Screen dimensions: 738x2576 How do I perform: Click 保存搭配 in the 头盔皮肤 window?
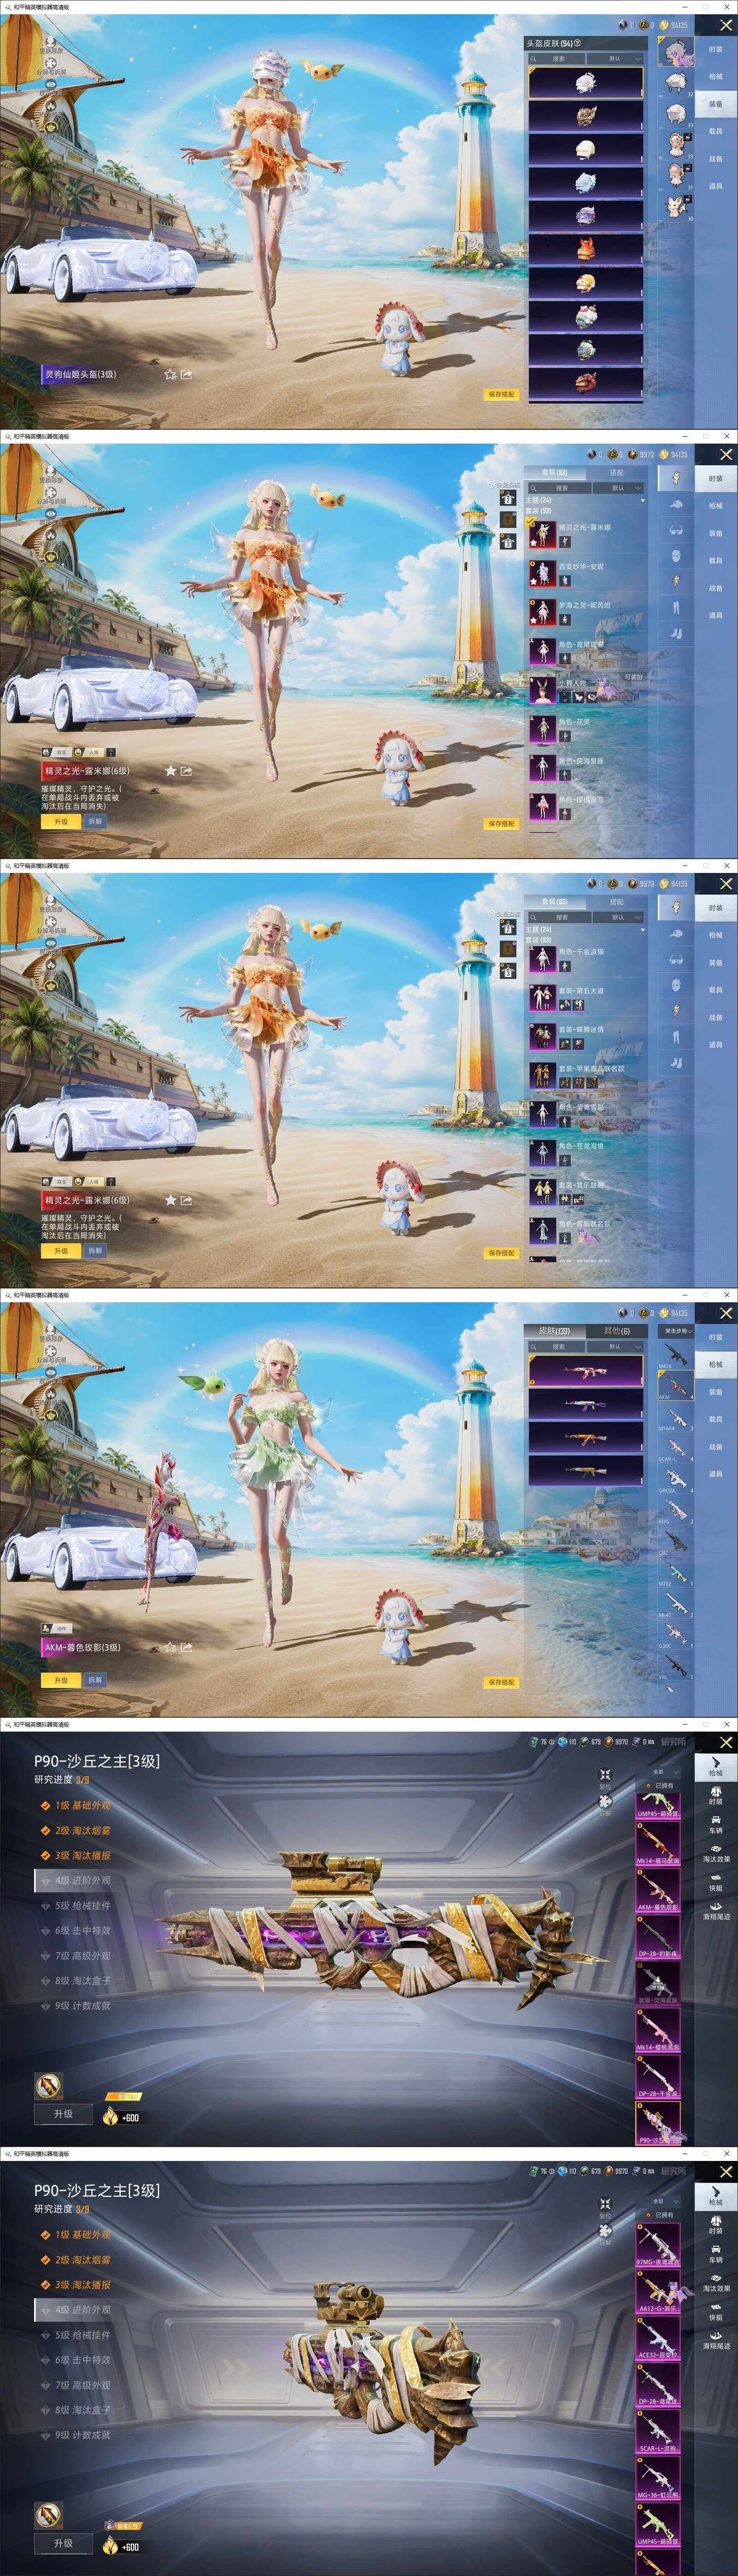pos(501,395)
